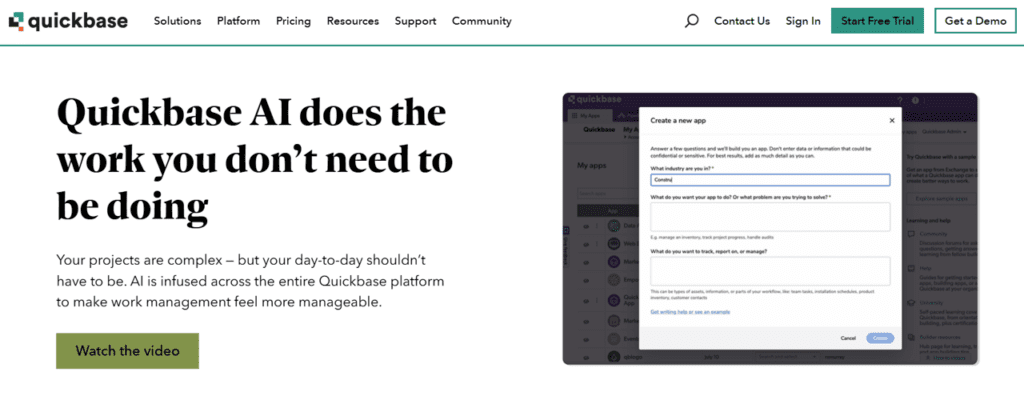Open the Platform menu

pos(238,21)
